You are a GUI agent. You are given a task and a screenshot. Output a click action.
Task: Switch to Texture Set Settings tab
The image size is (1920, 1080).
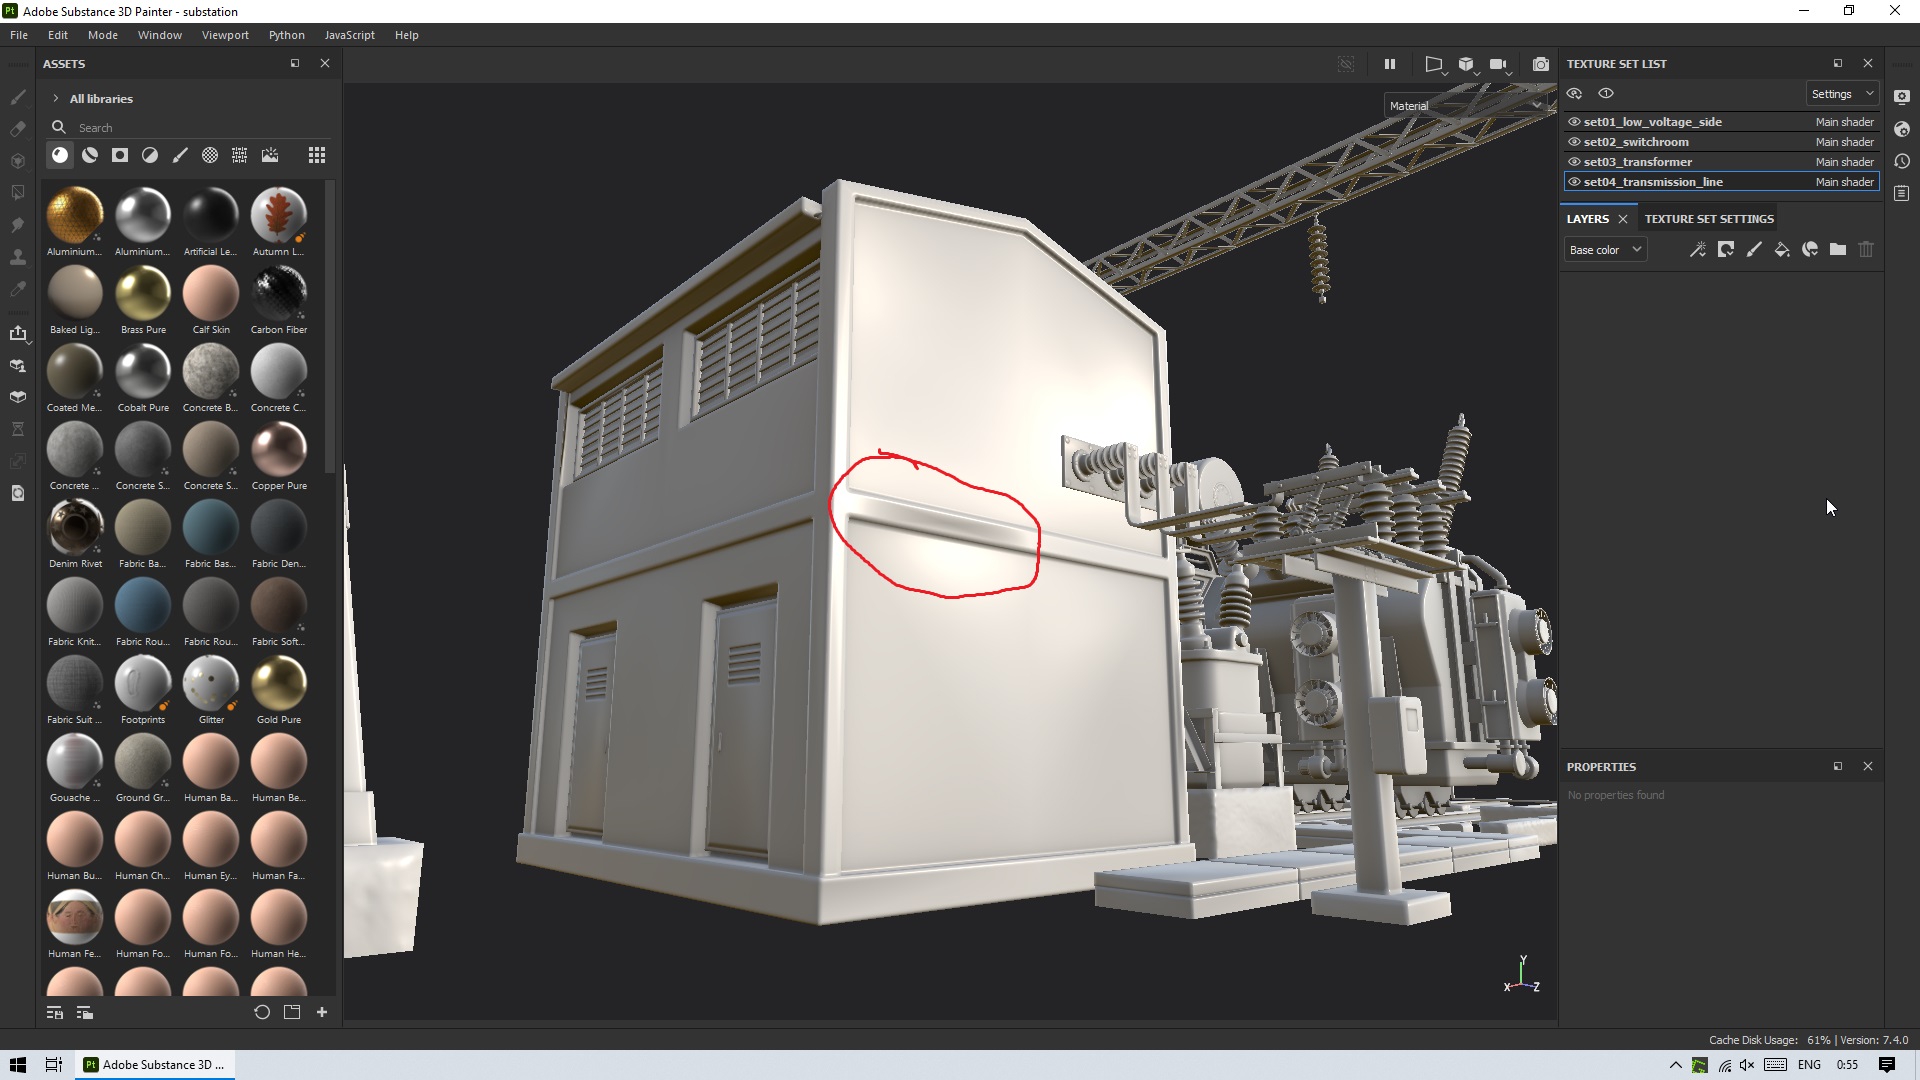1709,219
